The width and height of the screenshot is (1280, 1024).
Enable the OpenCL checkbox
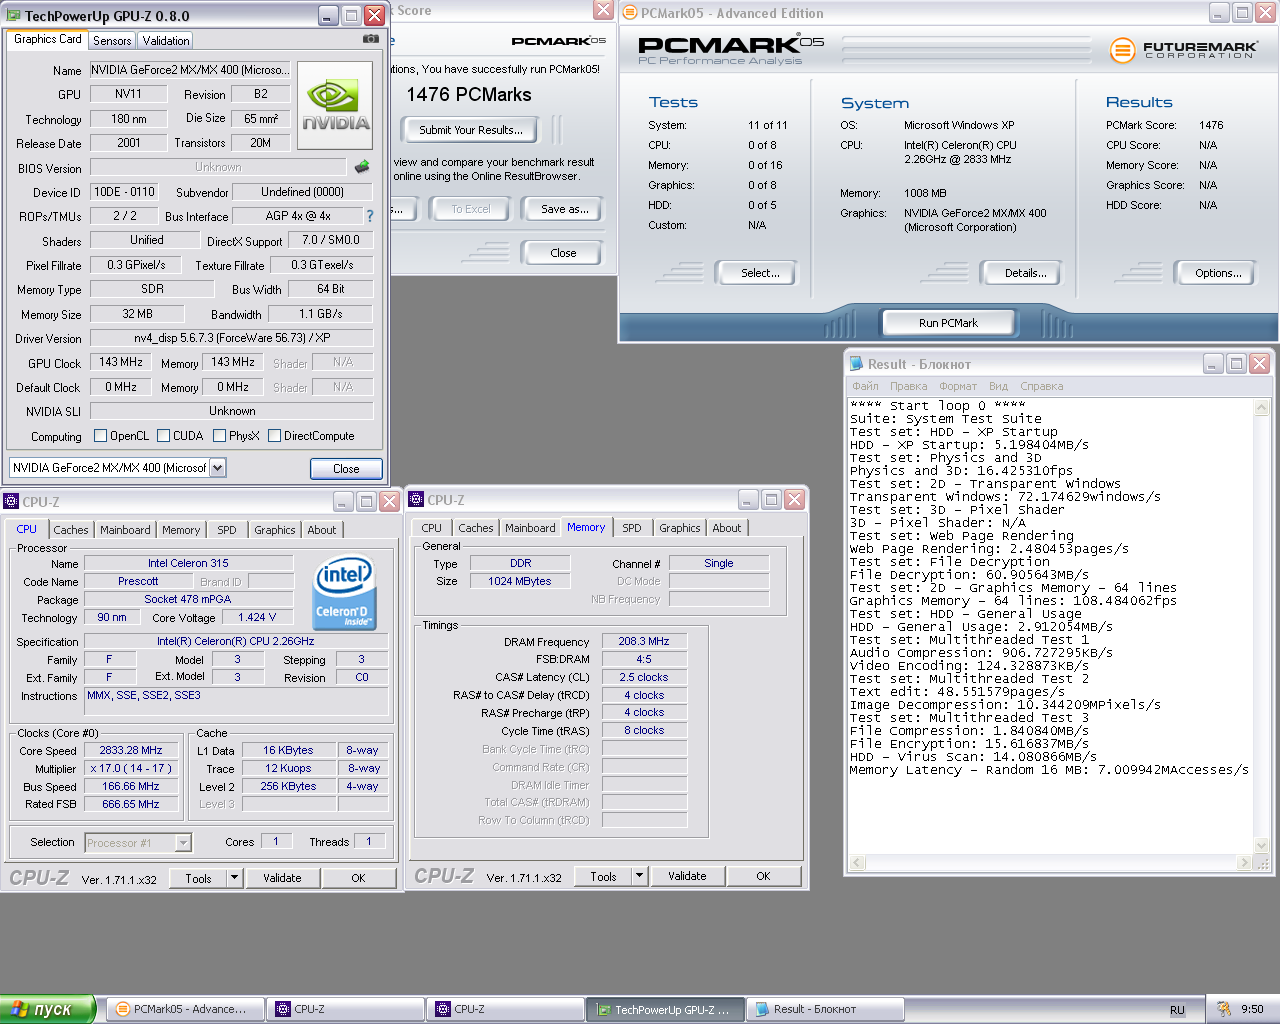tap(100, 436)
